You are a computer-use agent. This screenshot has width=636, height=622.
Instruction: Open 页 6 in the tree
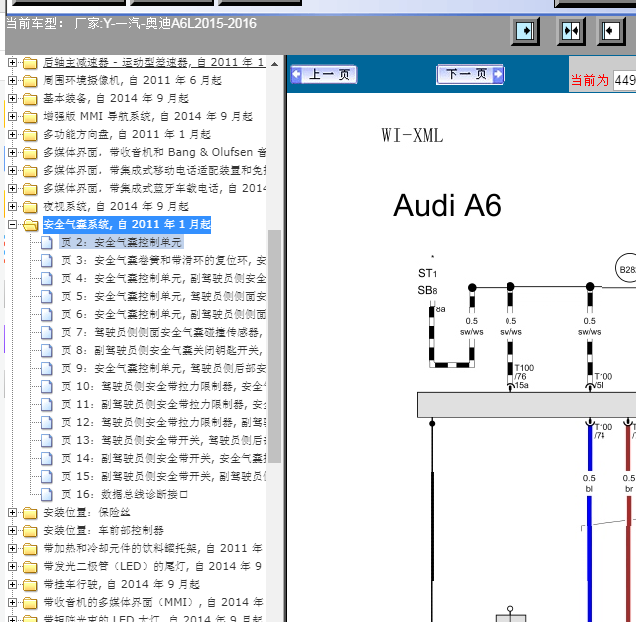pos(163,314)
